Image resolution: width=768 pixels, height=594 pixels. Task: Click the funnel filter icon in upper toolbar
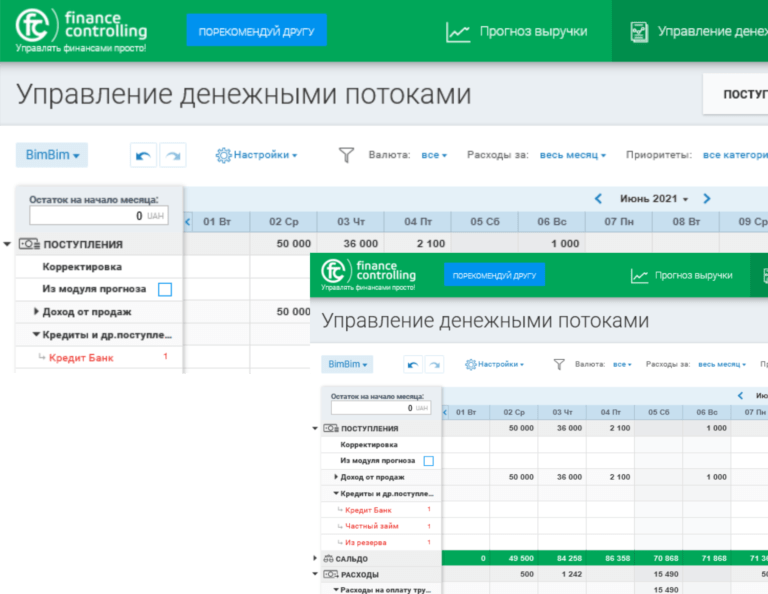click(346, 155)
